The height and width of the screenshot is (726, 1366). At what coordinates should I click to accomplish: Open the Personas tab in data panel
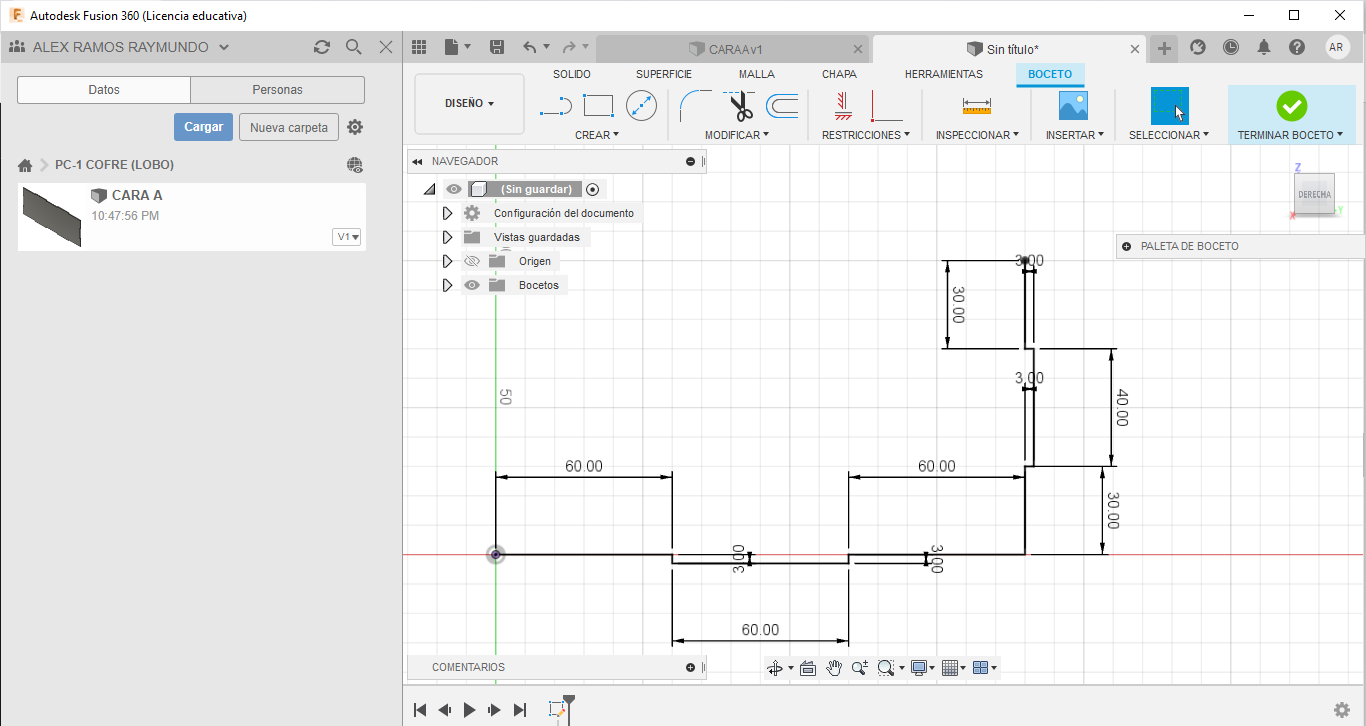point(277,90)
